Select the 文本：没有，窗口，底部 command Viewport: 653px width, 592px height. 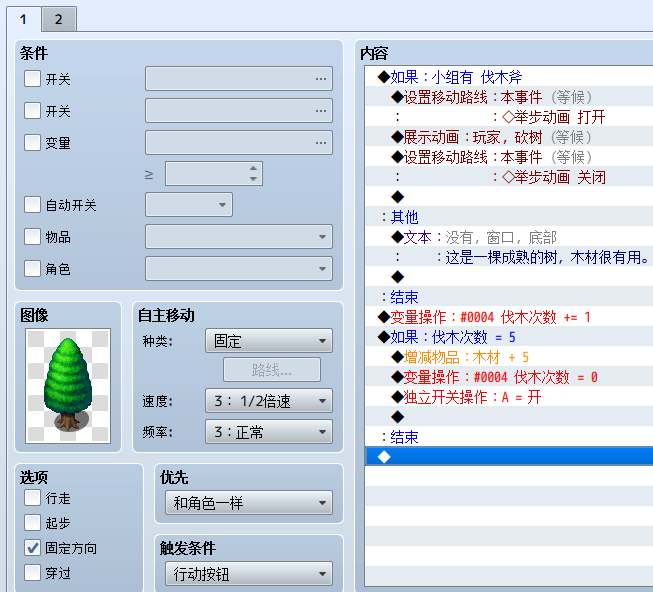tap(509, 237)
